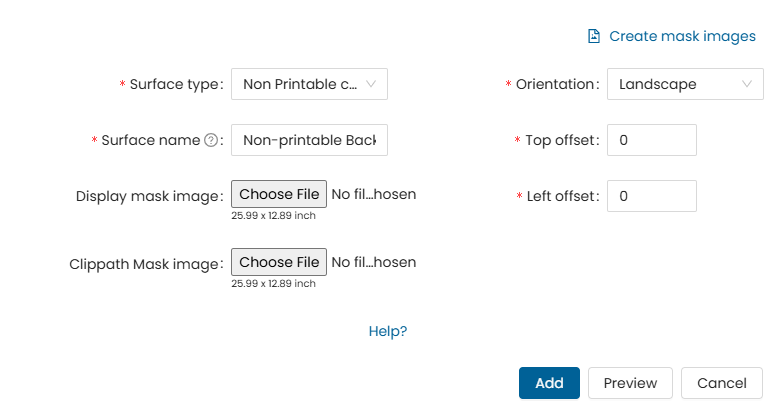The height and width of the screenshot is (407, 771).
Task: Click the chevron arrow in Orientation box
Action: 747,84
